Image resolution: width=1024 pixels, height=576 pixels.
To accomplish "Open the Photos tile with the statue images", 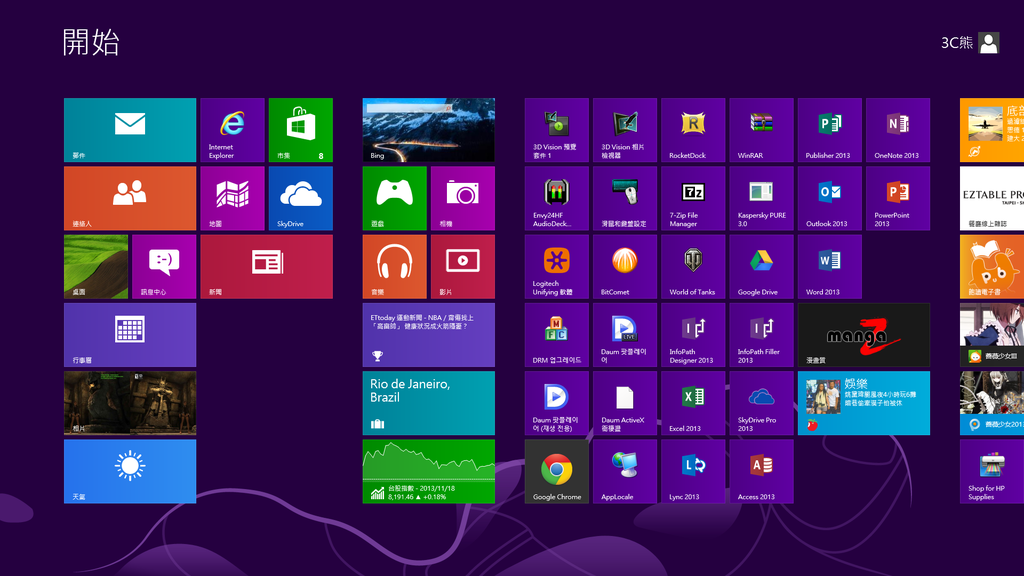I will (x=130, y=403).
